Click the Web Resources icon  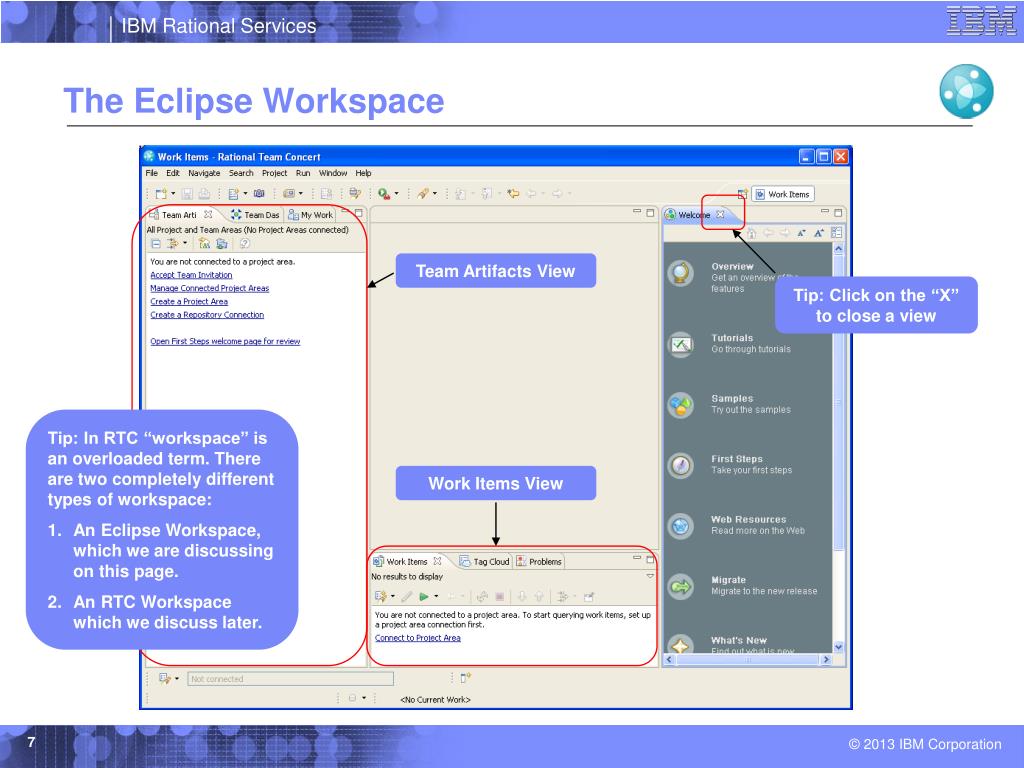click(x=680, y=526)
